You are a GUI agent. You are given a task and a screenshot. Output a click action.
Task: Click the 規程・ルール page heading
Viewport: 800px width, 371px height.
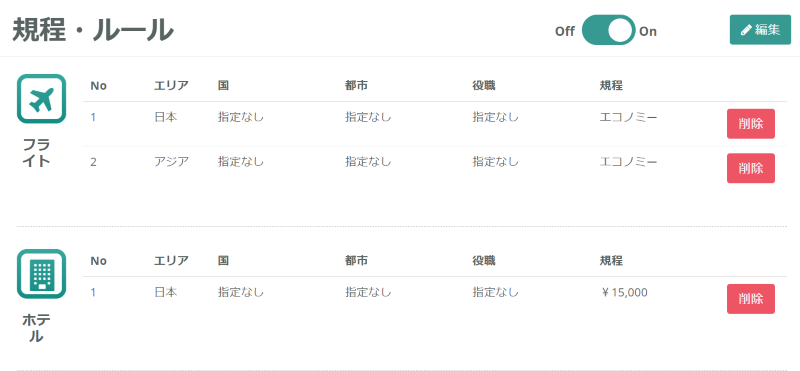93,30
